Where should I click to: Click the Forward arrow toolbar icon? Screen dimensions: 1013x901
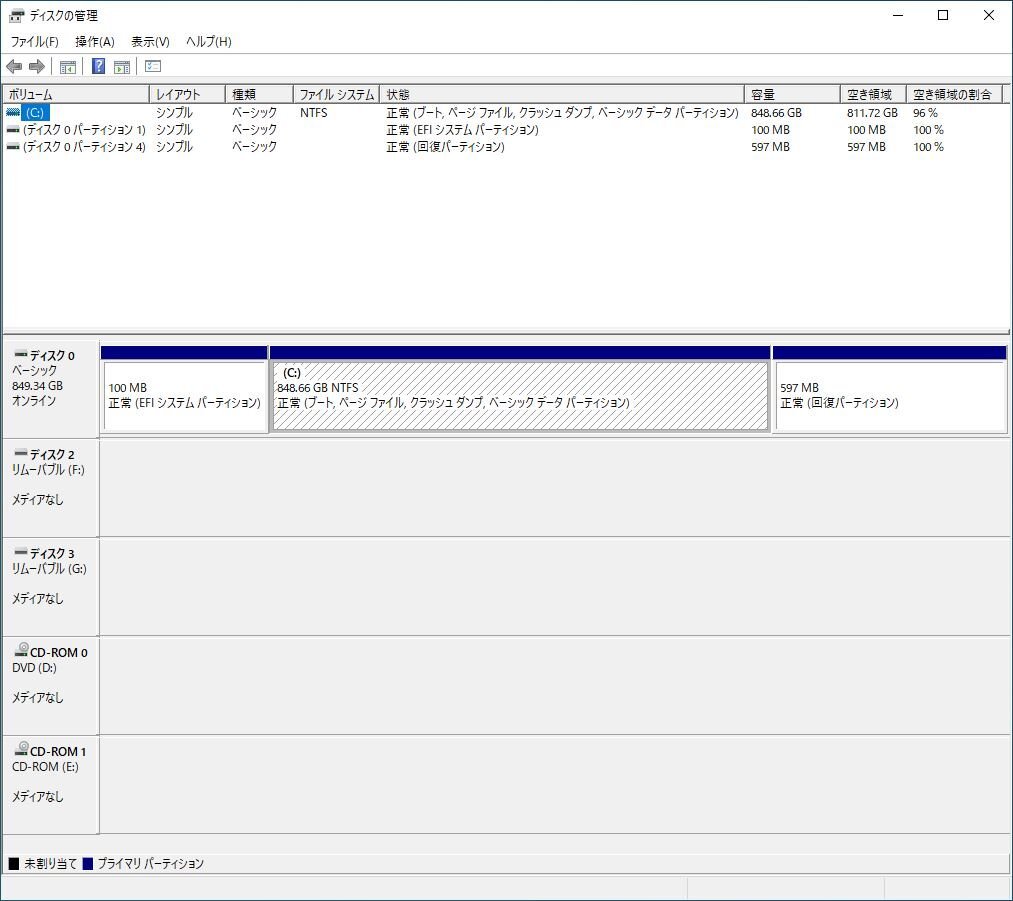tap(37, 67)
